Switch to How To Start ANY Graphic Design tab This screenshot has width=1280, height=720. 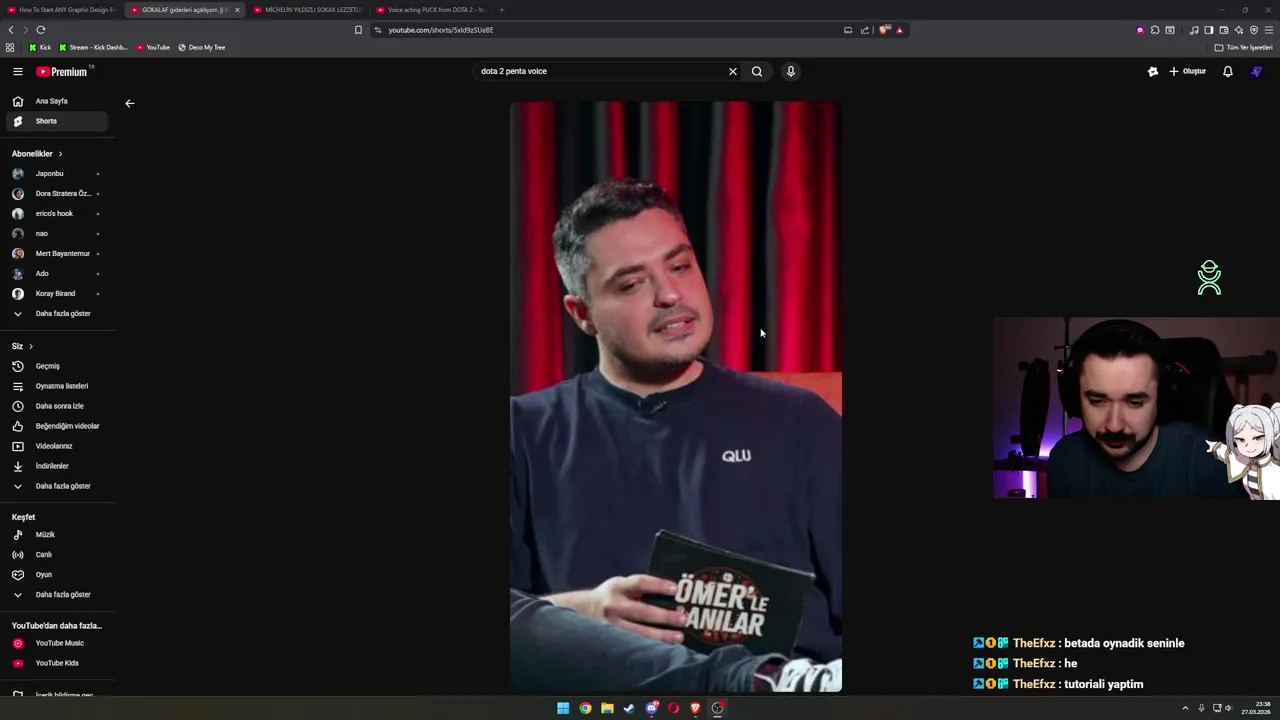click(62, 10)
